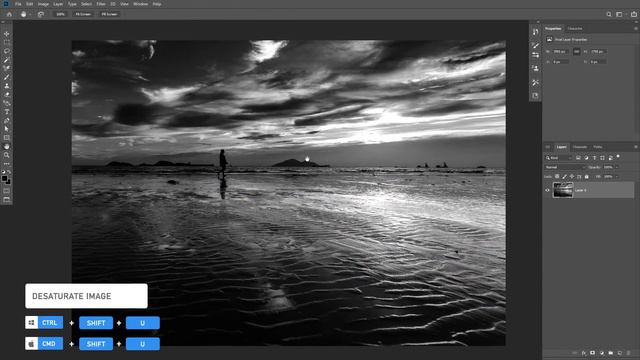Viewport: 640px width, 360px height.
Task: Click the Delete layer trash icon
Action: 629,353
